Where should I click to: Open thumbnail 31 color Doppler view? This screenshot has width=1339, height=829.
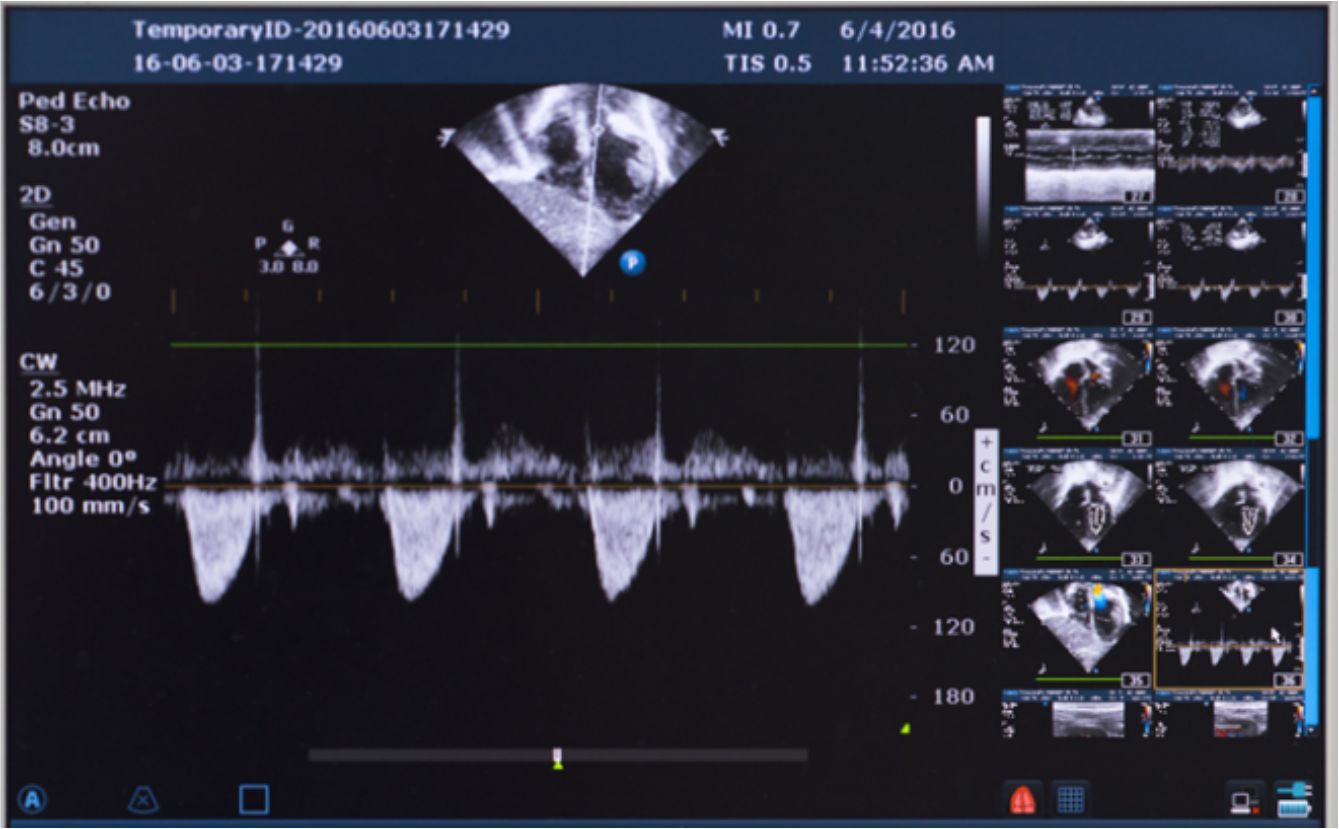[x=1078, y=385]
